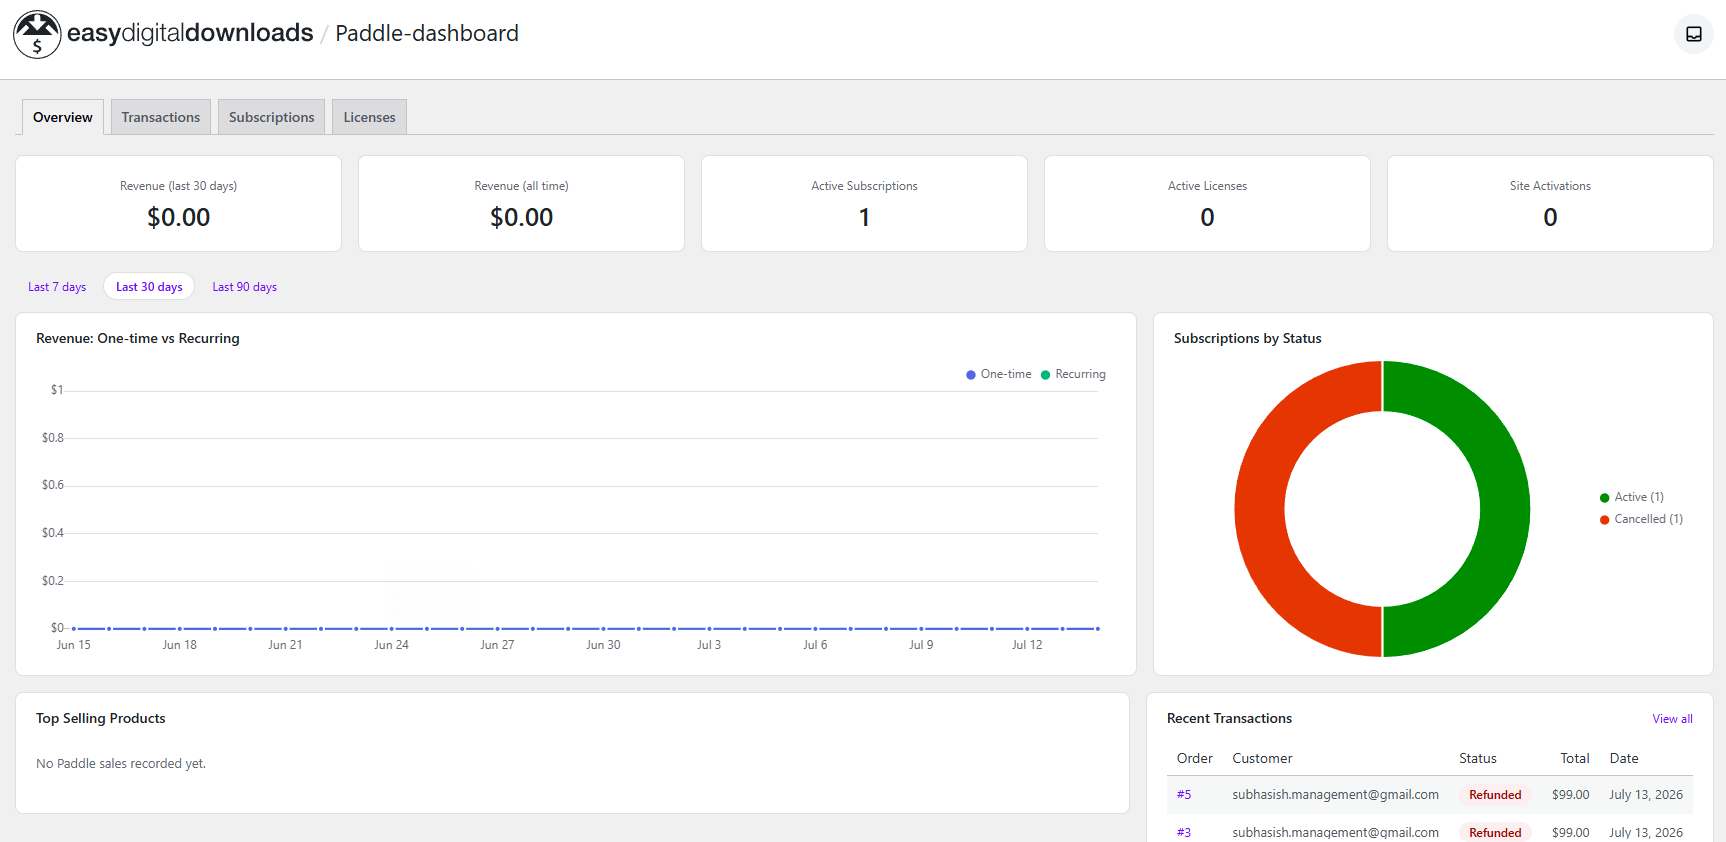Viewport: 1726px width, 842px height.
Task: Click the Status column header
Action: click(x=1477, y=758)
